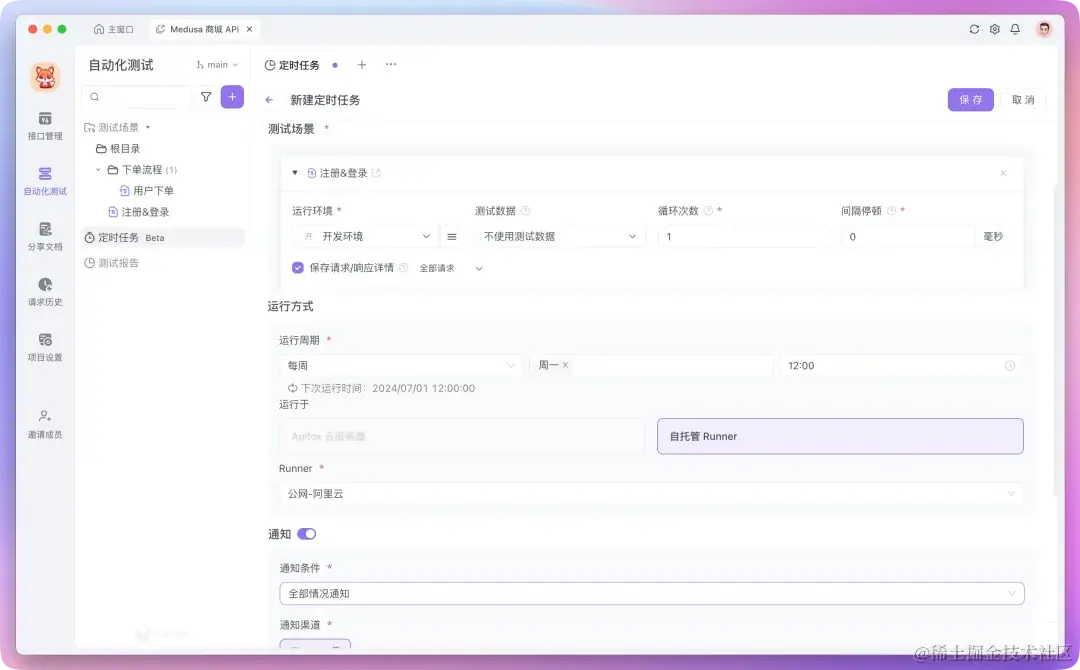Open 项目设置 from the sidebar
The image size is (1080, 670).
pyautogui.click(x=44, y=348)
